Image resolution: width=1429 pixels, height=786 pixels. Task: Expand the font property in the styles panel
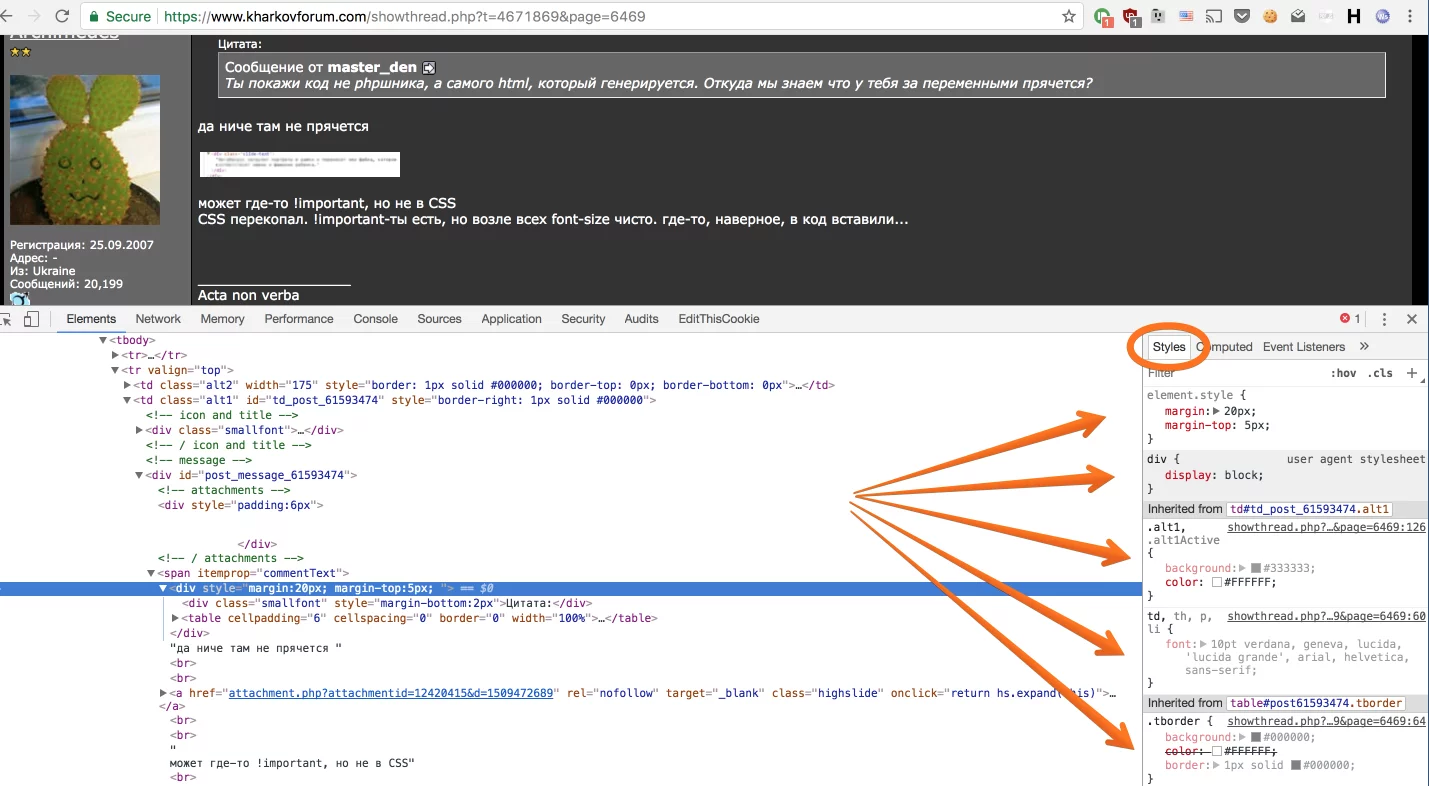[1206, 644]
